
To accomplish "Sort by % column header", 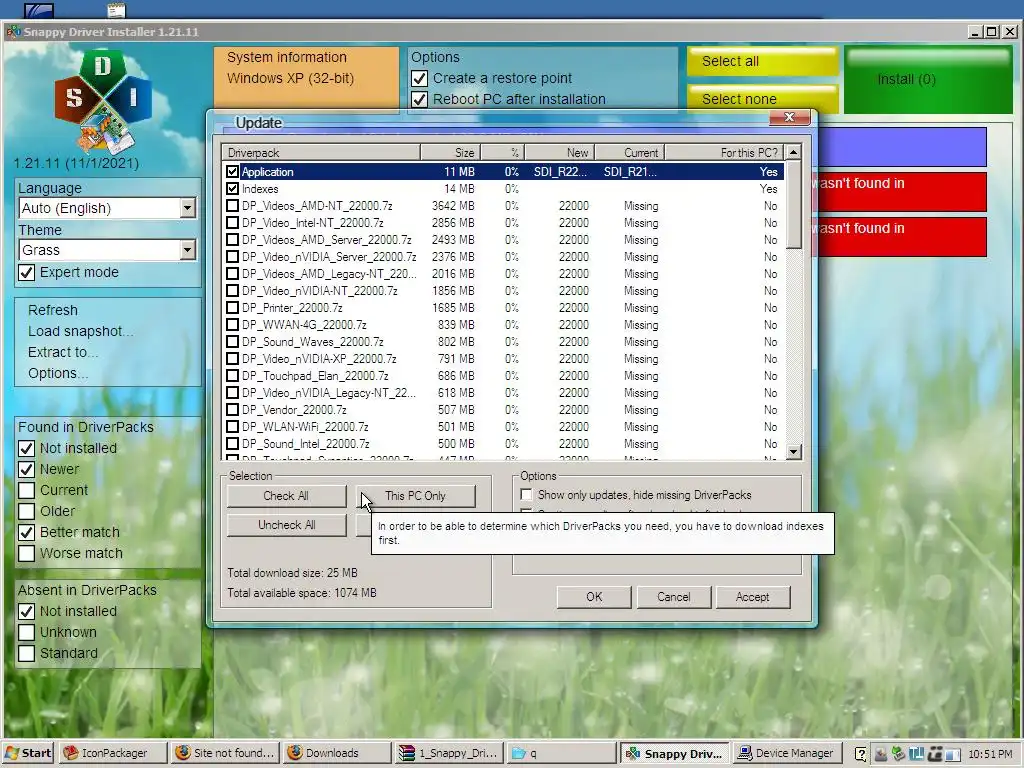I will click(x=503, y=152).
